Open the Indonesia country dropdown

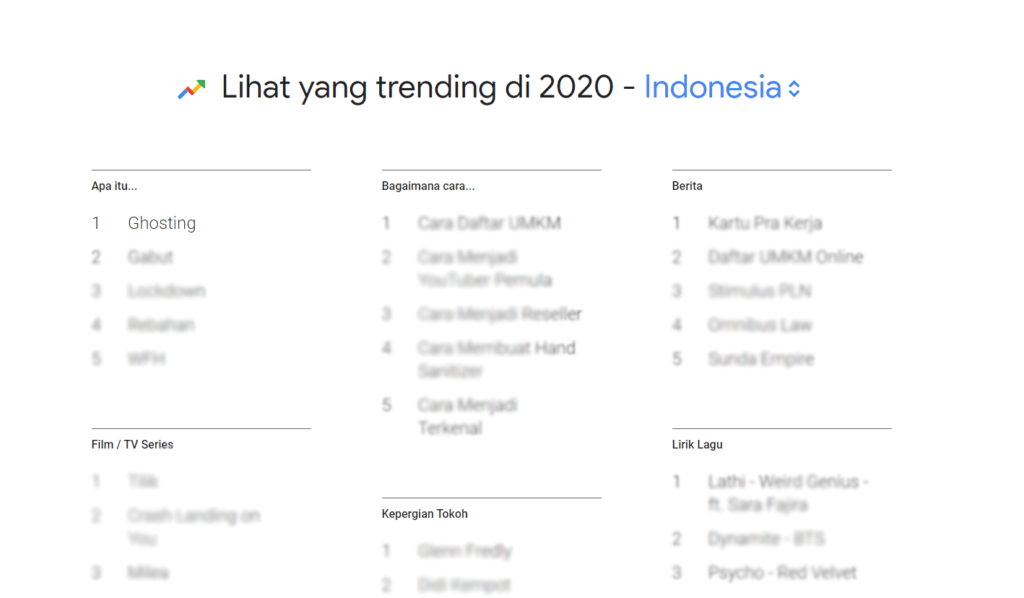(722, 87)
